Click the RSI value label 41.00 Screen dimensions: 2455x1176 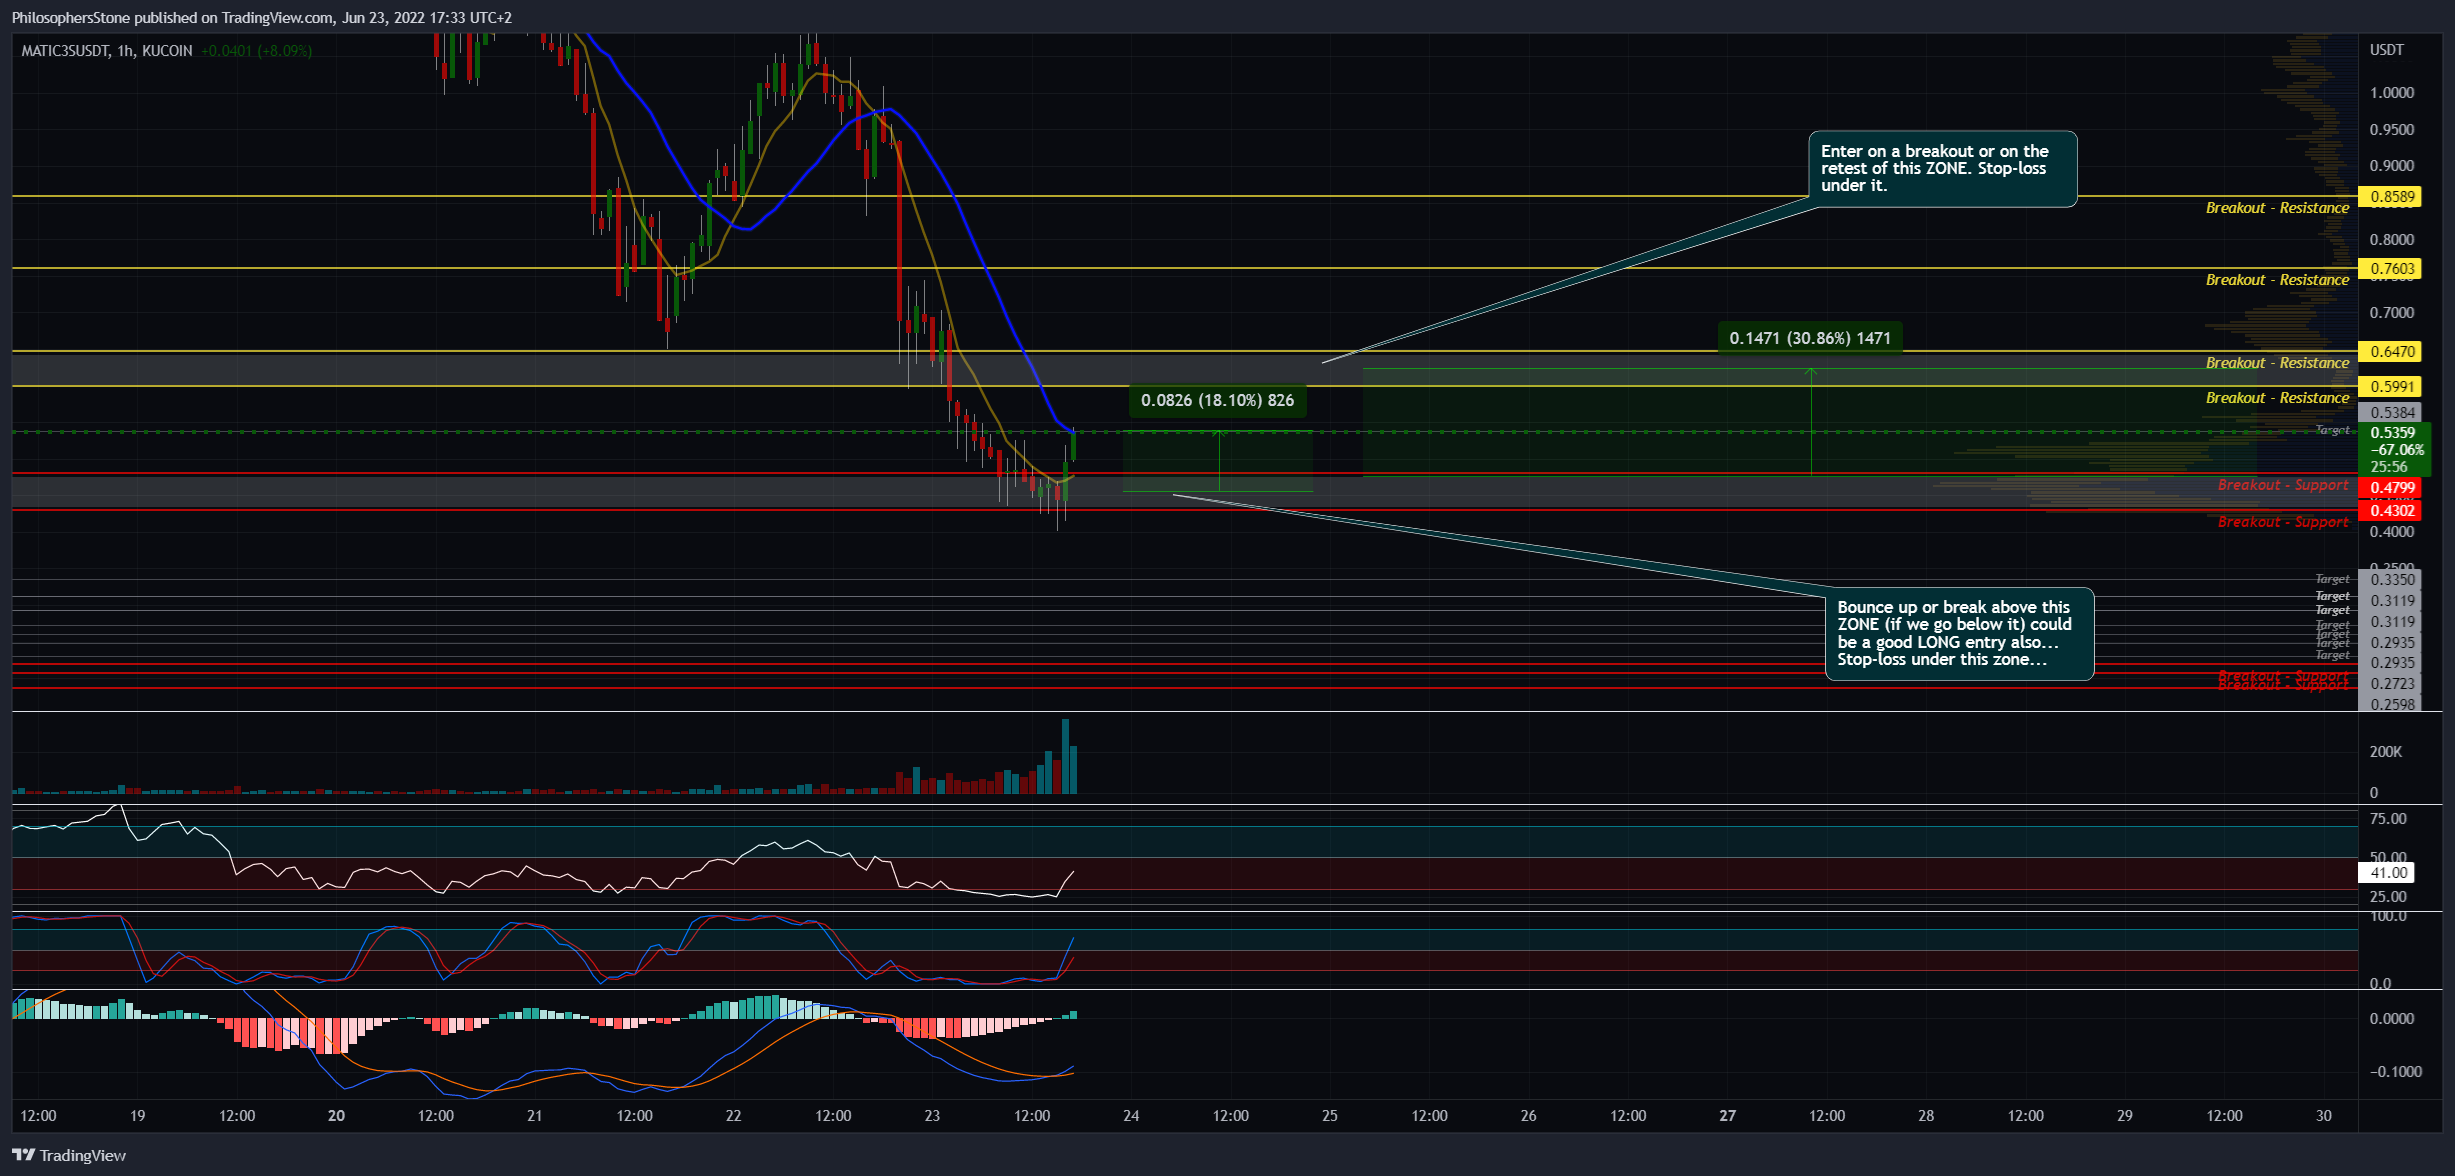(2388, 873)
